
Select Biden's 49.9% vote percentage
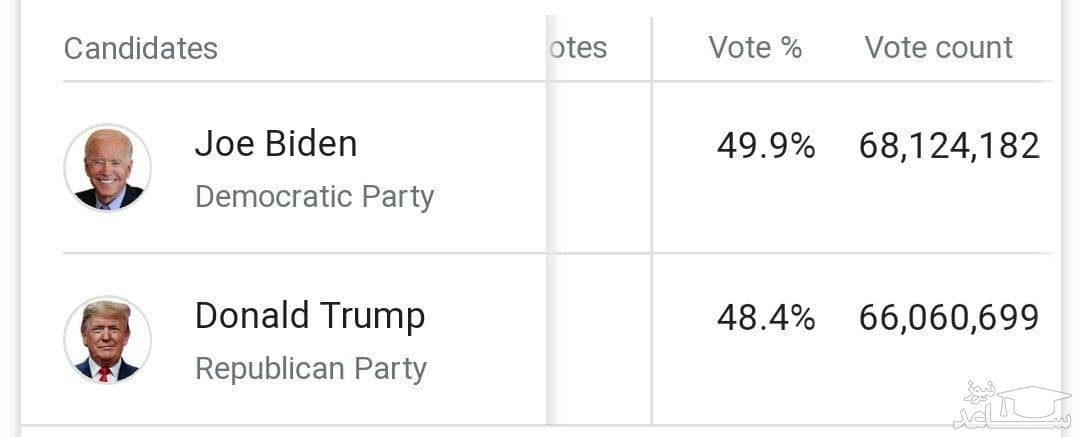click(x=765, y=146)
